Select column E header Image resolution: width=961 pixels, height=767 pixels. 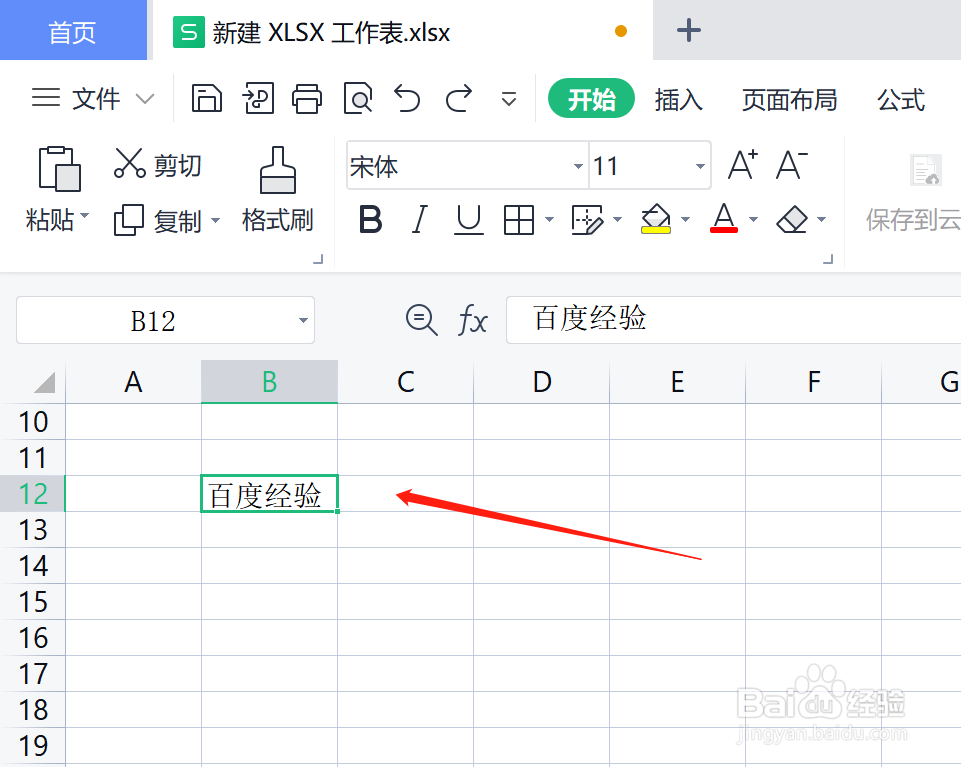click(x=677, y=382)
